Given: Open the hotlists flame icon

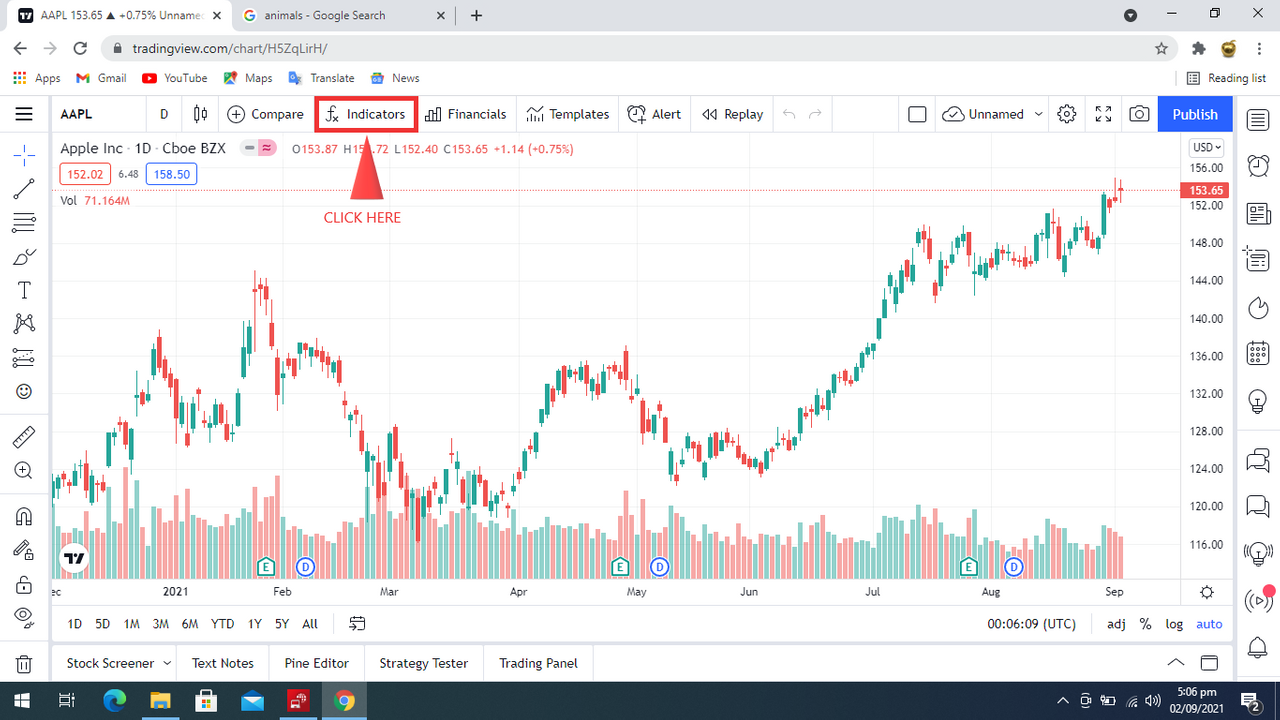Looking at the screenshot, I should coord(1258,306).
